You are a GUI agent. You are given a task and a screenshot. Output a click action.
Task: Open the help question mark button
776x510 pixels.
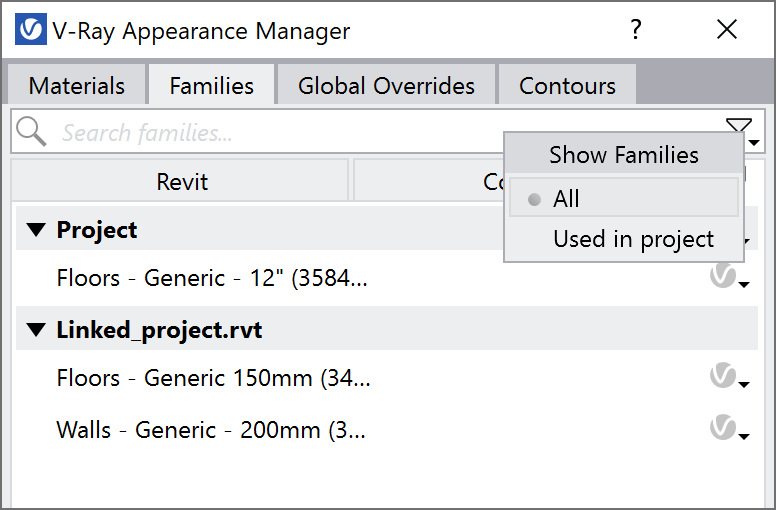click(x=636, y=30)
